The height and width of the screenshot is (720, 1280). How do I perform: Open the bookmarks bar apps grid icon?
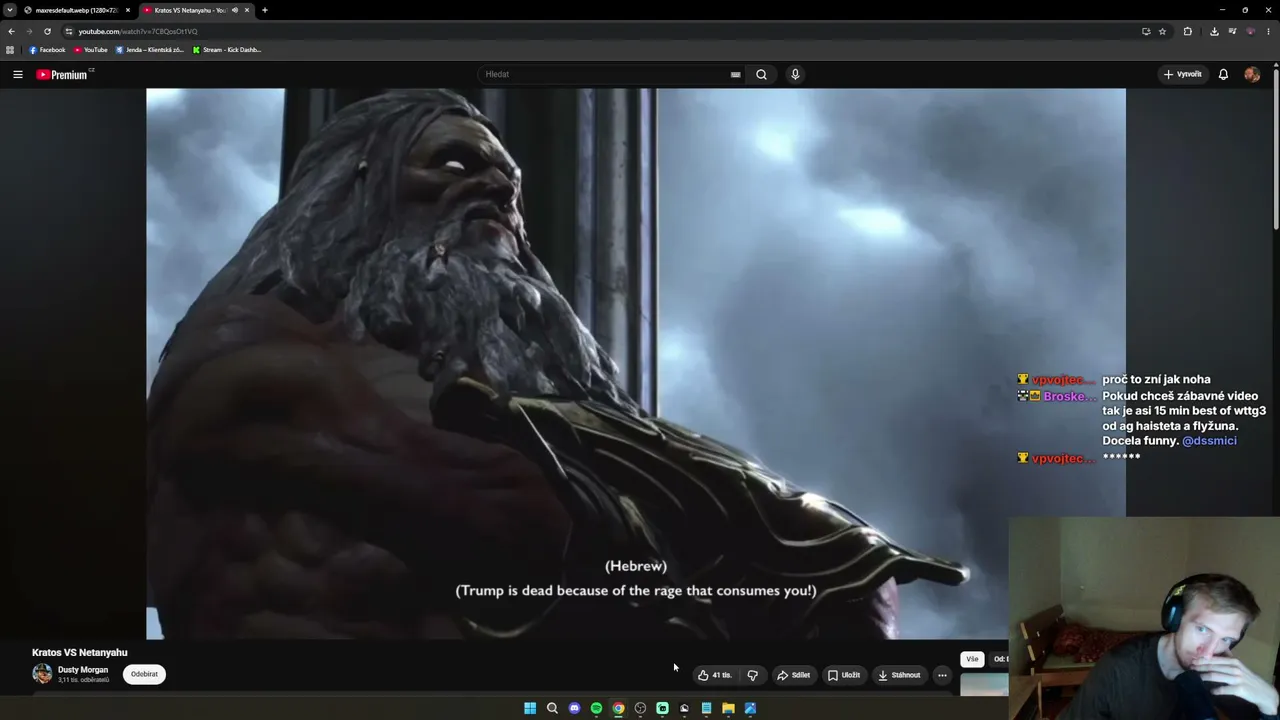point(10,50)
